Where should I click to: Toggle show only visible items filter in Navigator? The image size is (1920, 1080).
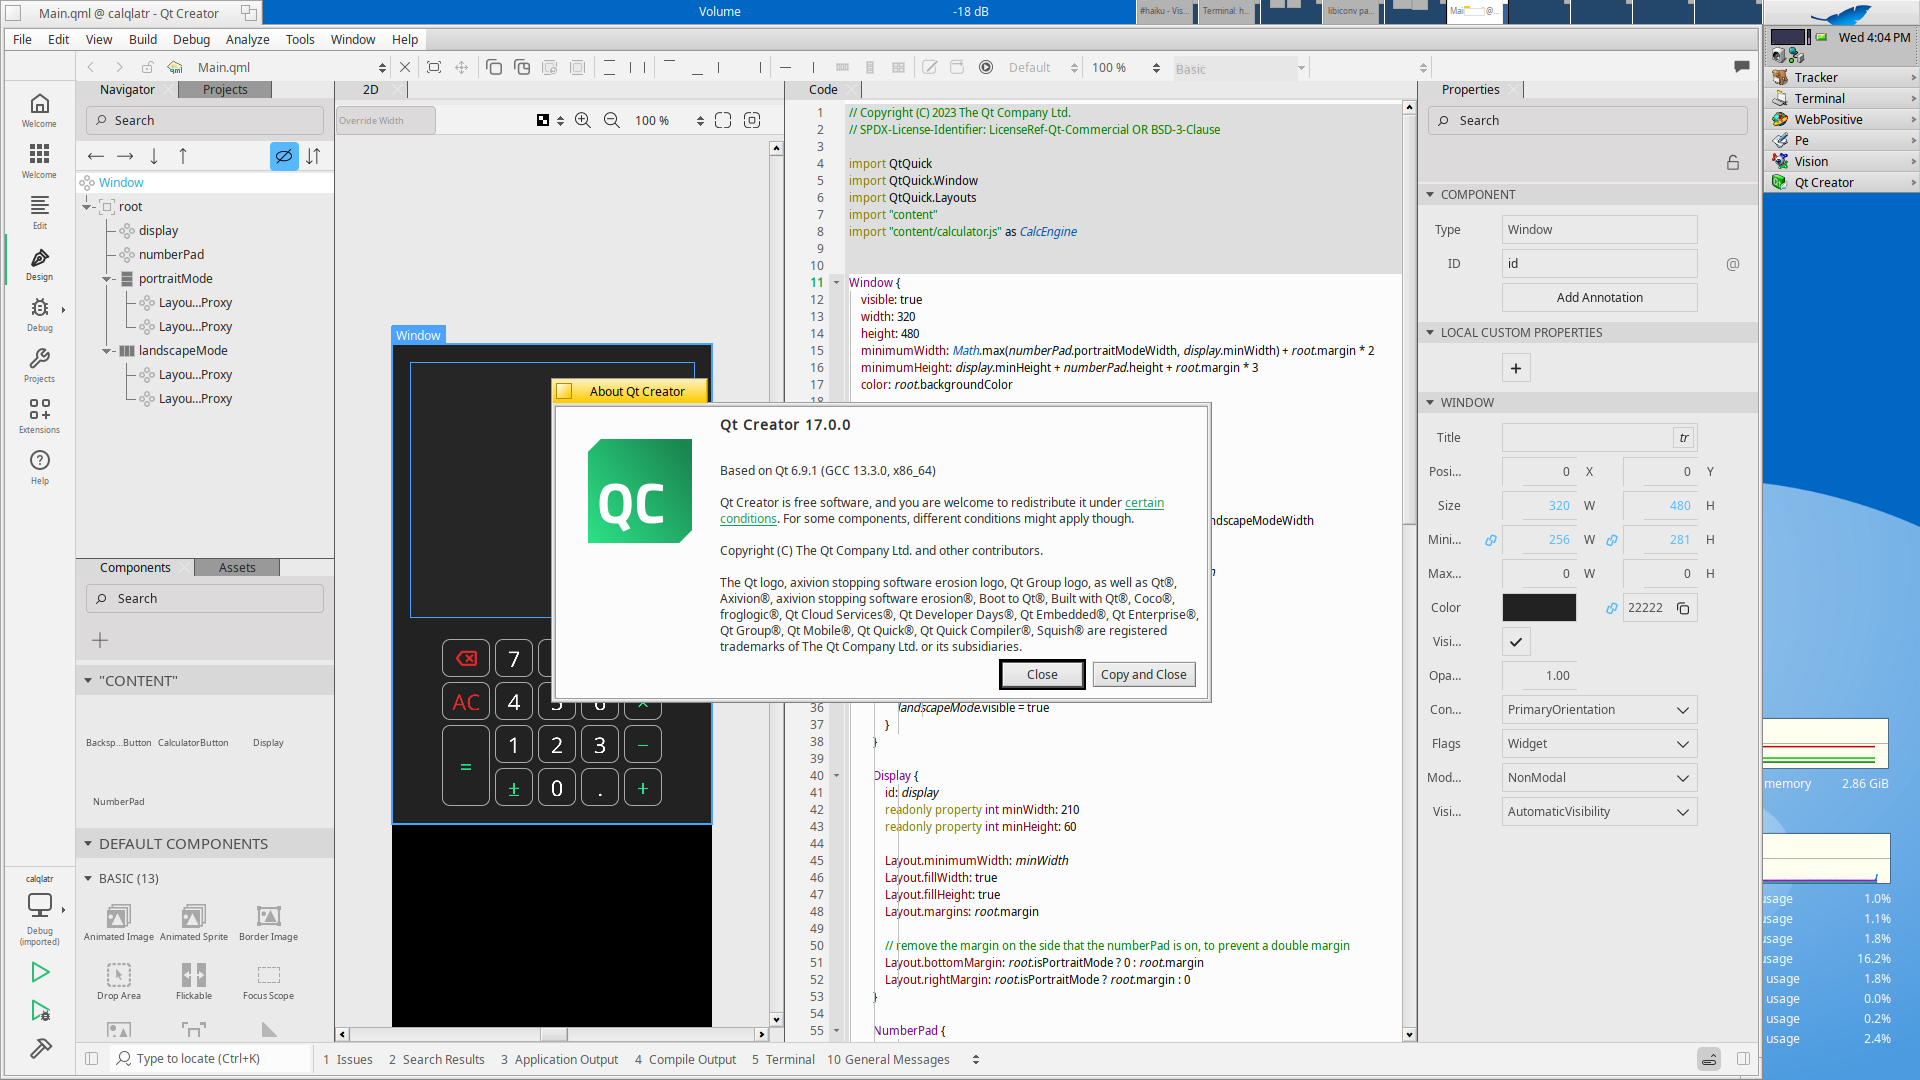284,156
